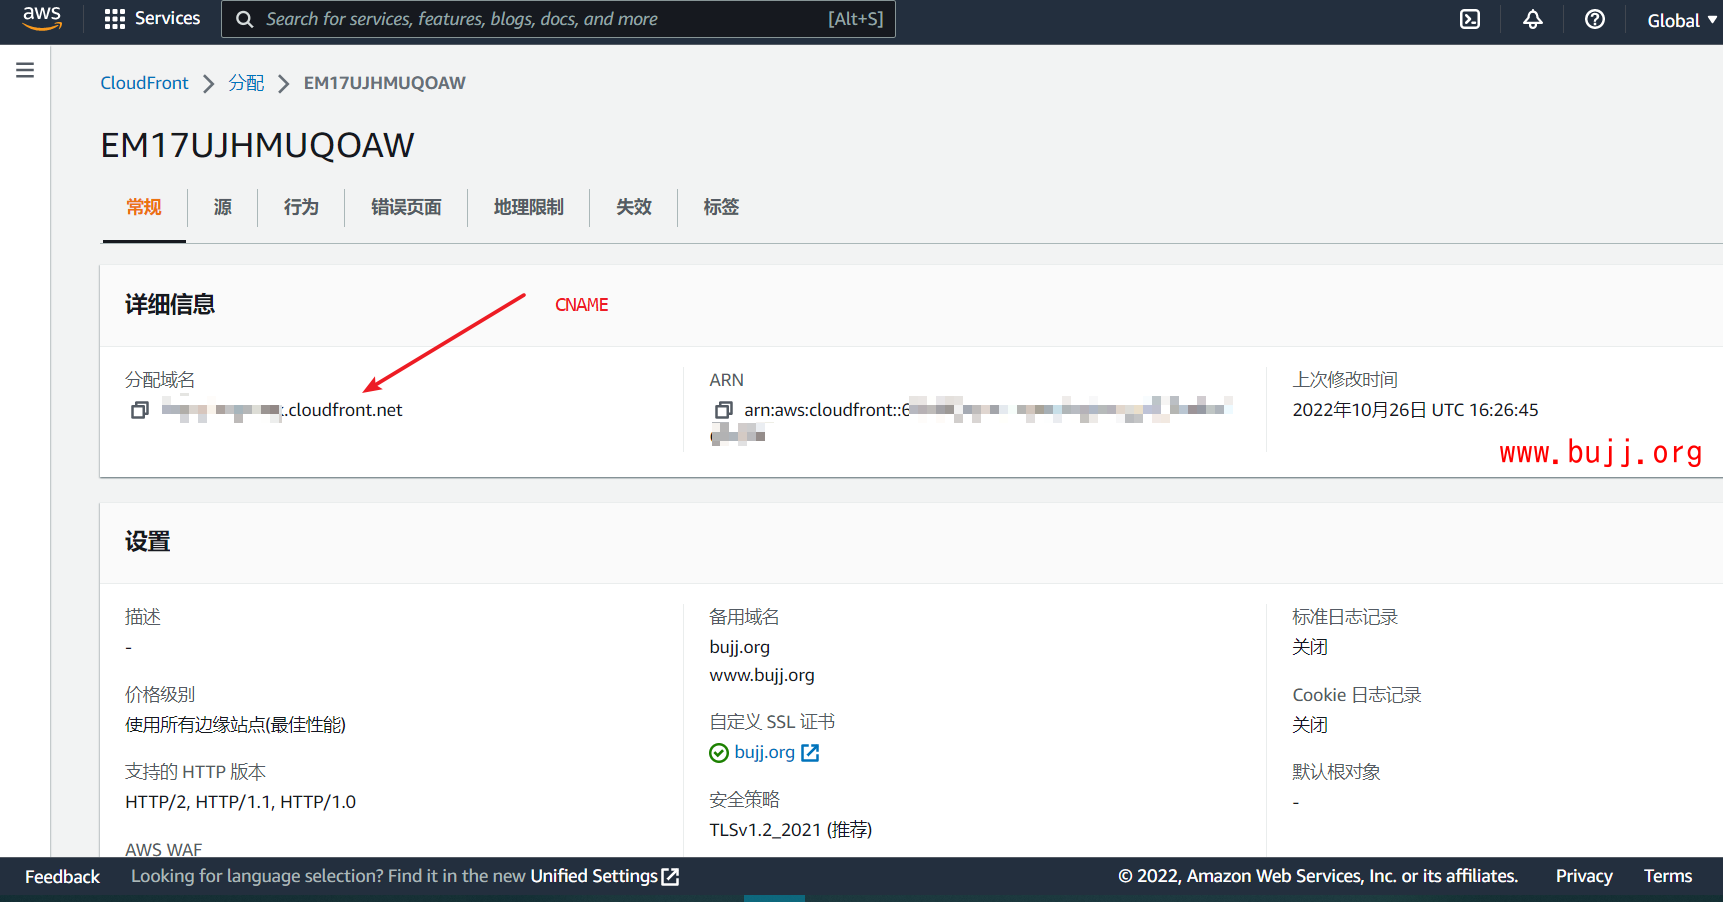Open the 错误页面 tab

(x=406, y=207)
